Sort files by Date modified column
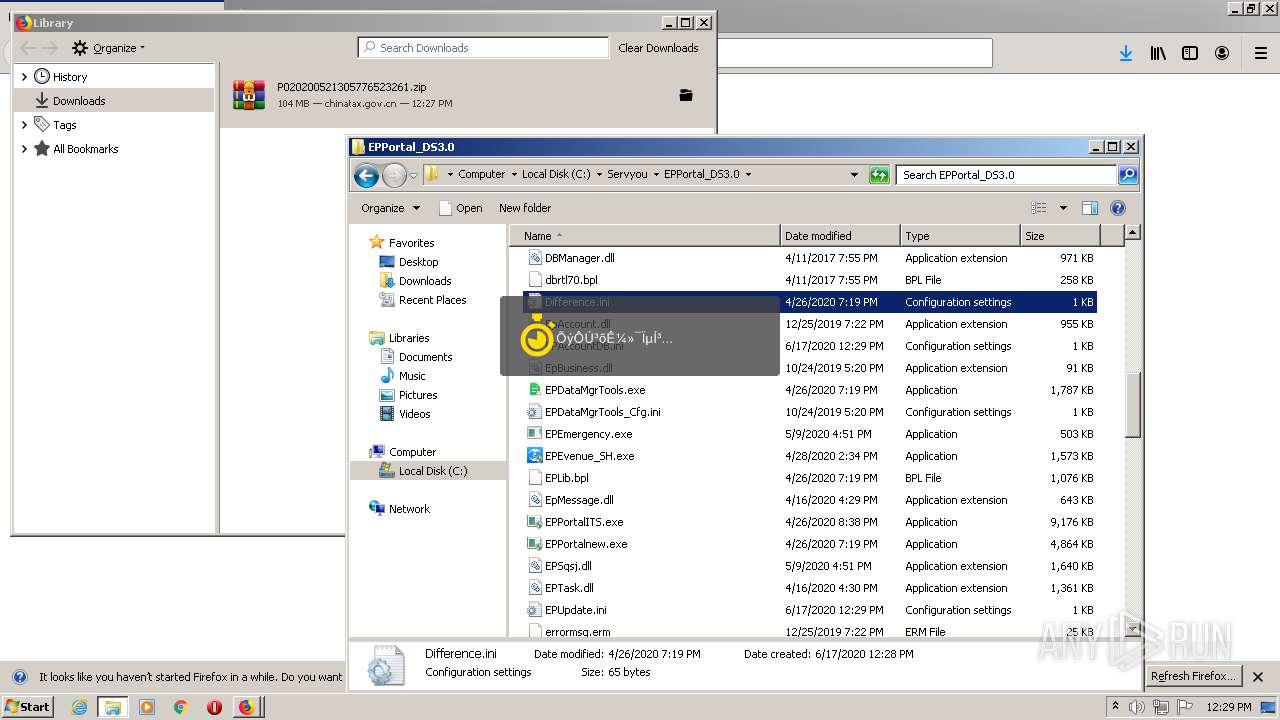The width and height of the screenshot is (1280, 720). (x=840, y=236)
